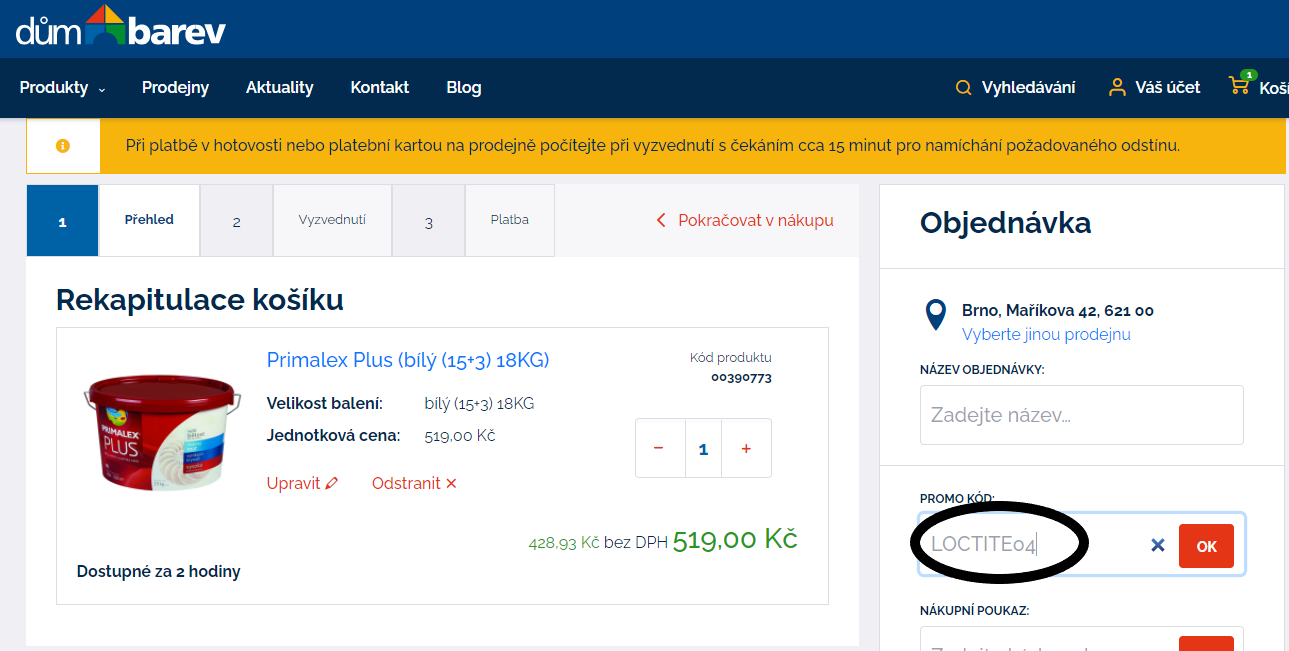This screenshot has width=1289, height=651.
Task: Click the yellow info notice icon
Action: tap(63, 146)
